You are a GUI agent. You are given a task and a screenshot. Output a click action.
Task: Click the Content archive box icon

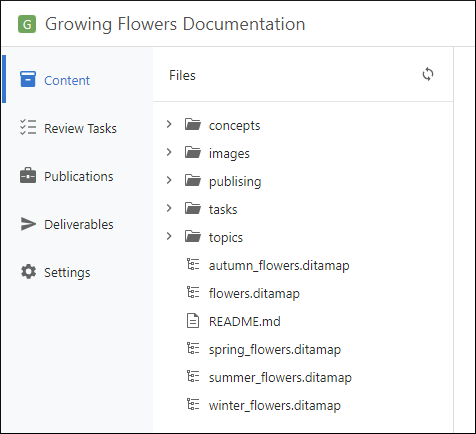pos(28,79)
